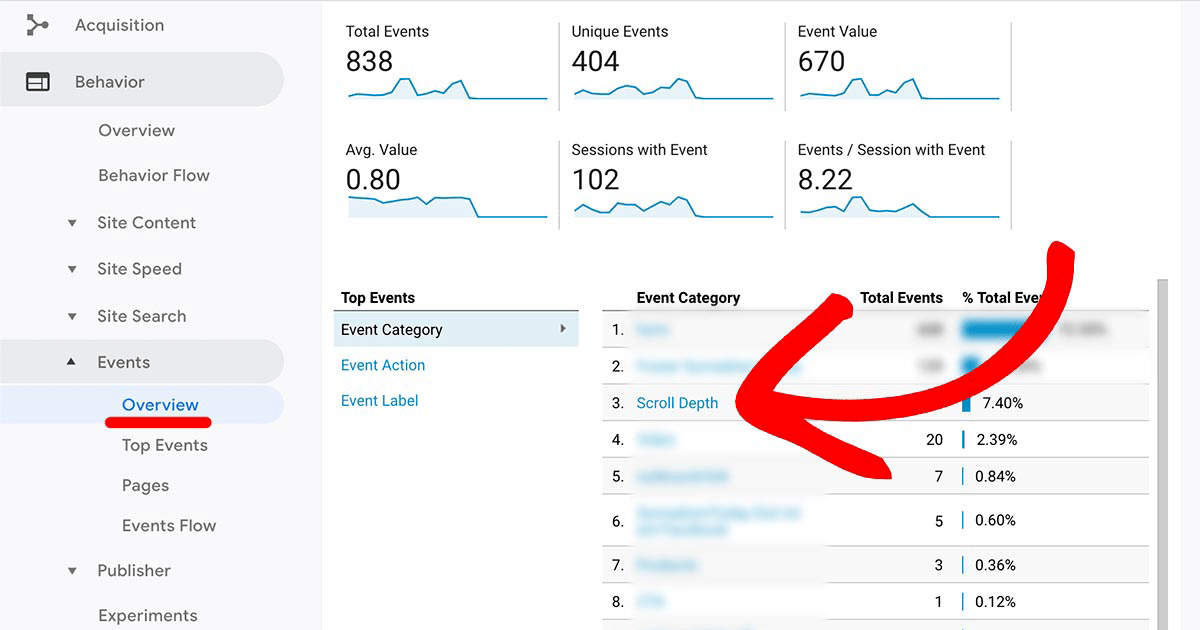Expand the Site Content section
1200x630 pixels.
71,222
